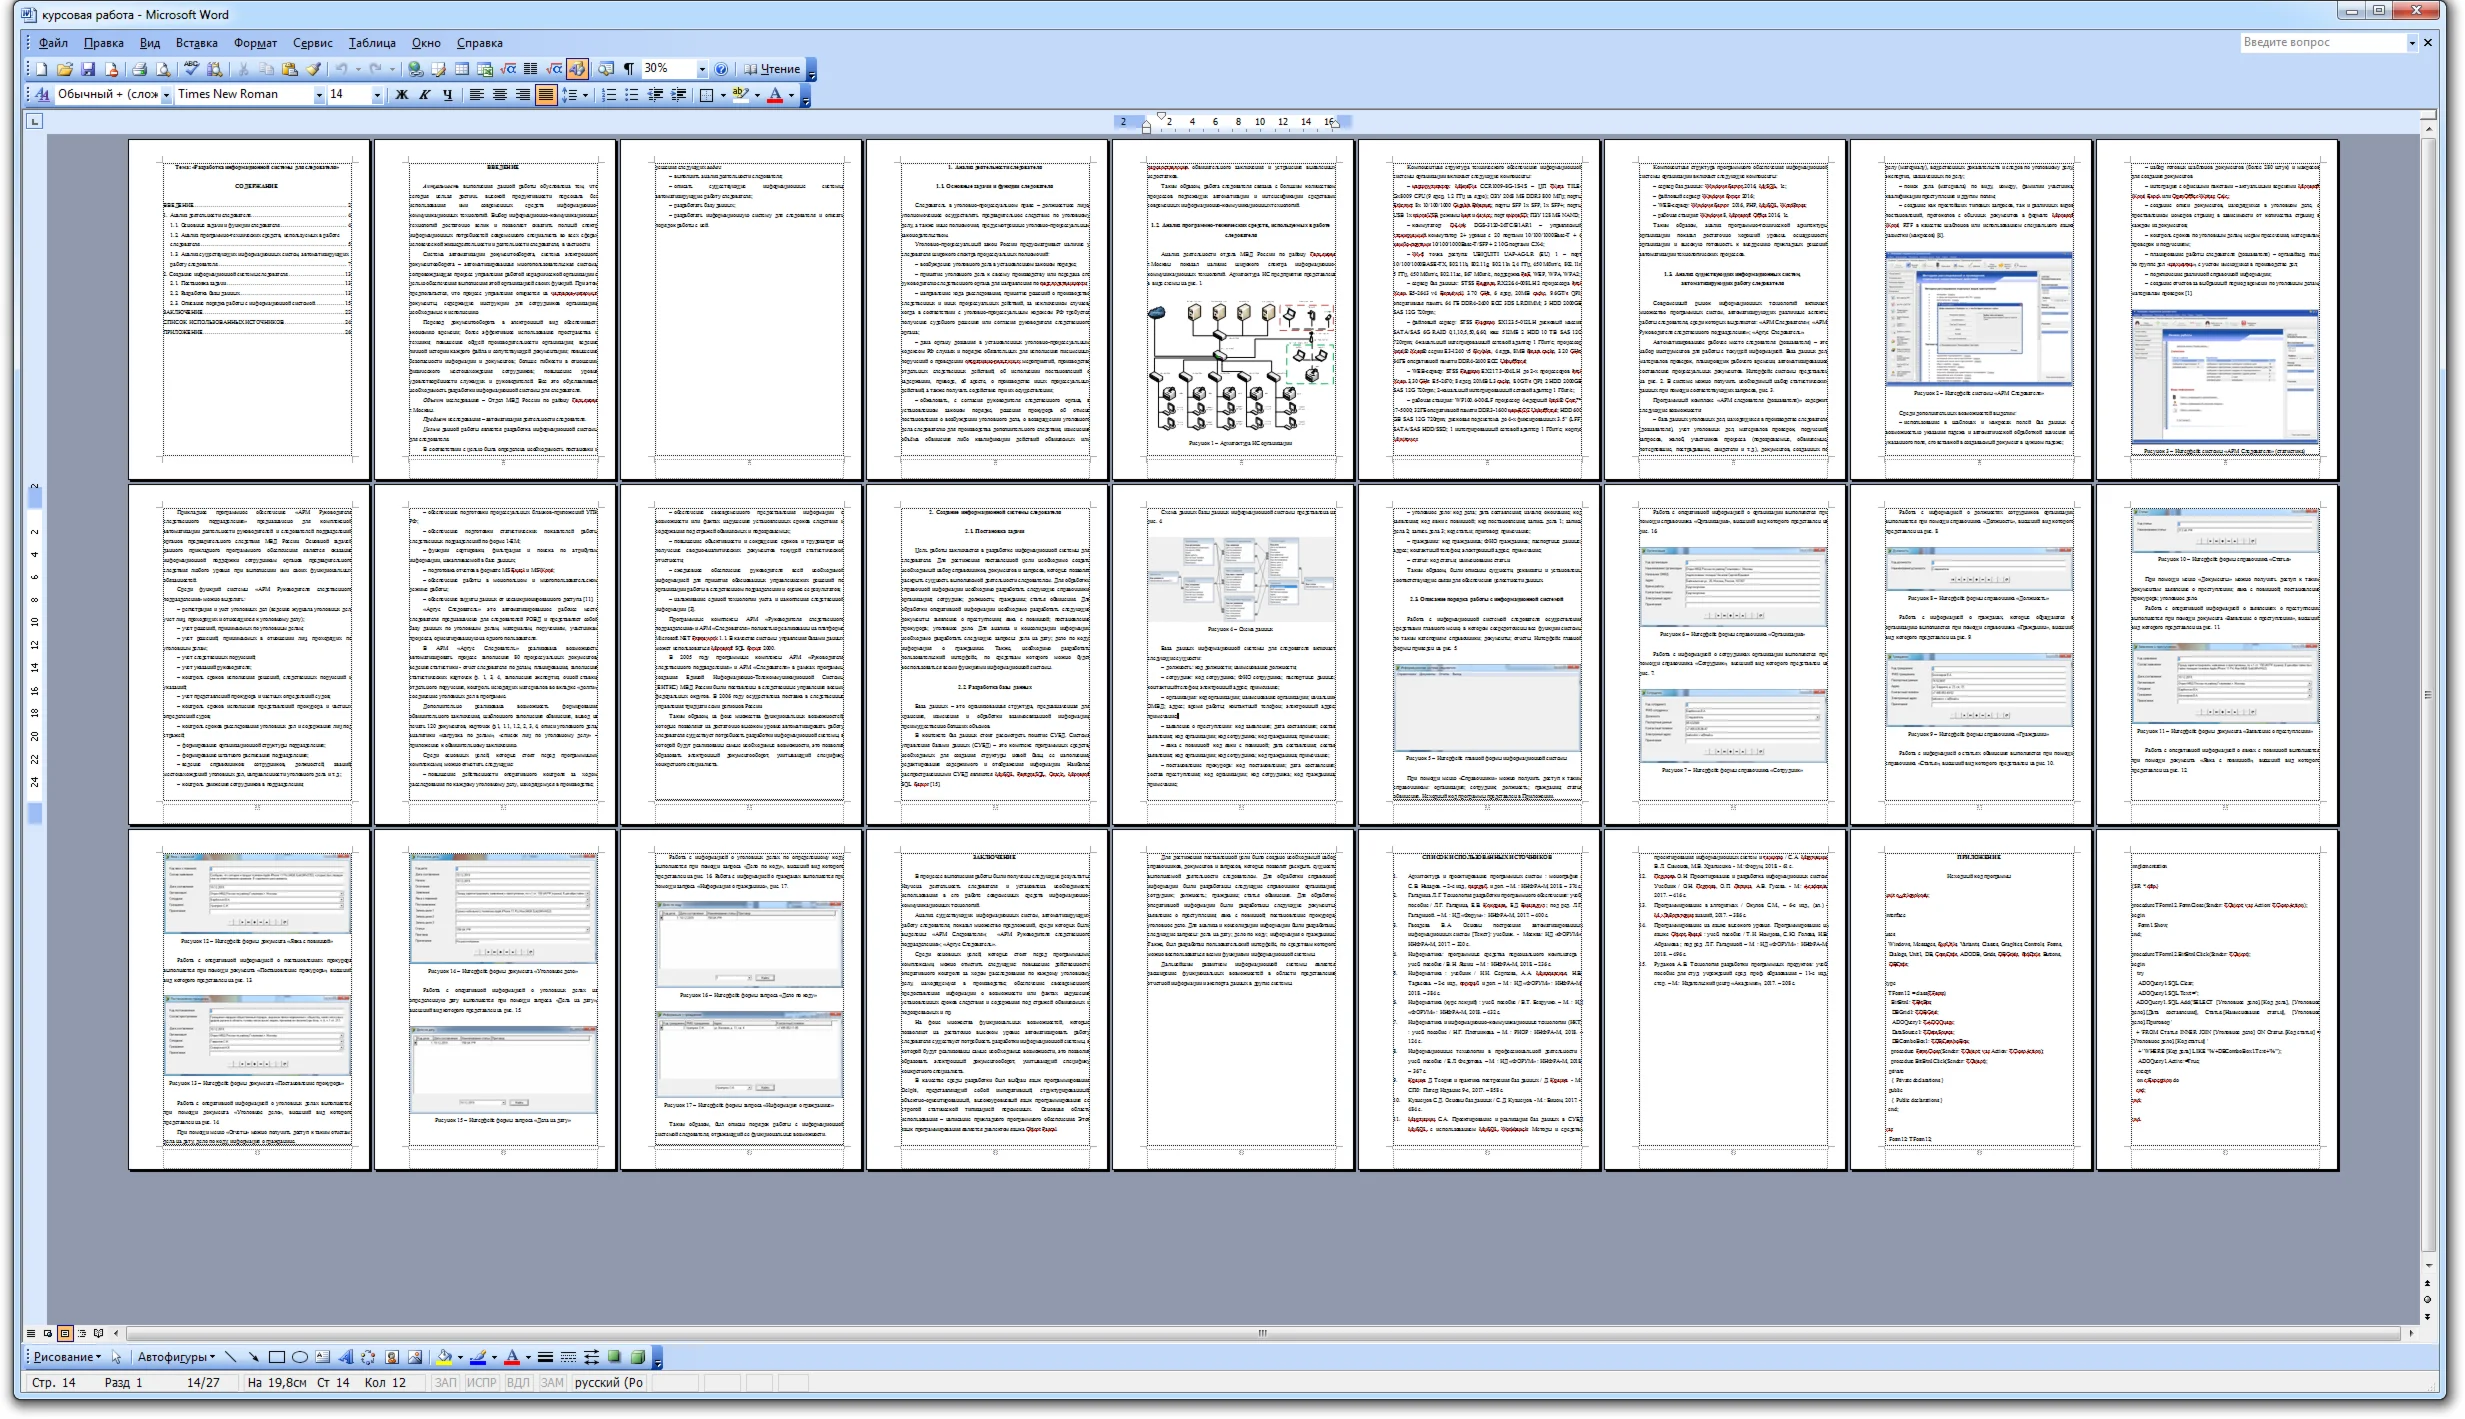Run the spelling check icon

(x=190, y=69)
